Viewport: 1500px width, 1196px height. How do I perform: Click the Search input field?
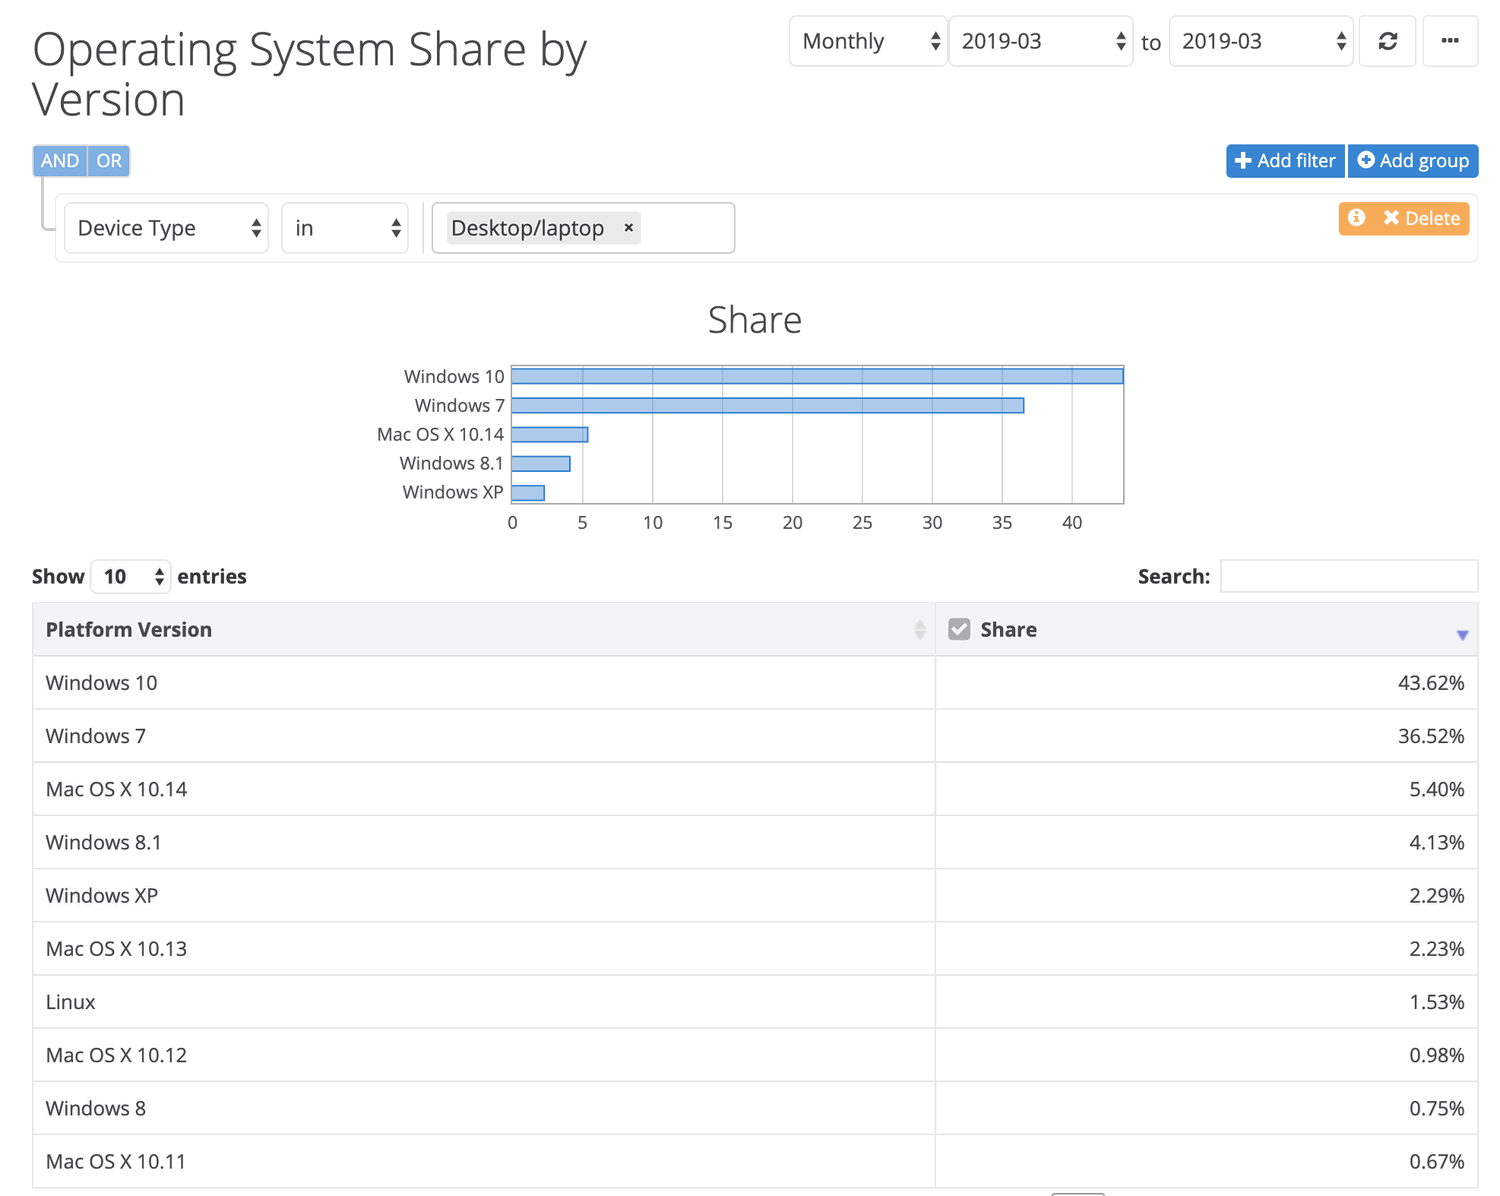point(1348,576)
